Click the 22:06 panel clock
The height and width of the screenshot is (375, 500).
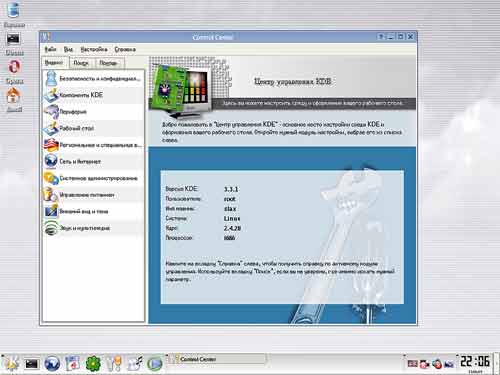coord(475,361)
